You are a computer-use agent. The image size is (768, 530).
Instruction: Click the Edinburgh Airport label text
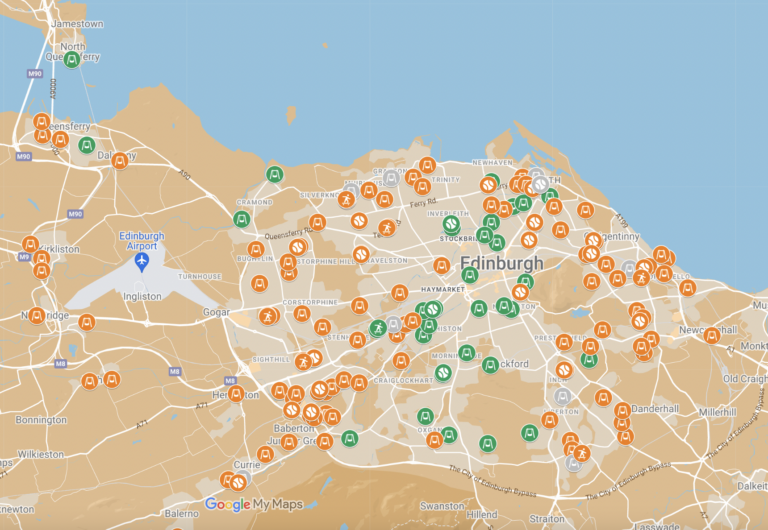pos(142,241)
